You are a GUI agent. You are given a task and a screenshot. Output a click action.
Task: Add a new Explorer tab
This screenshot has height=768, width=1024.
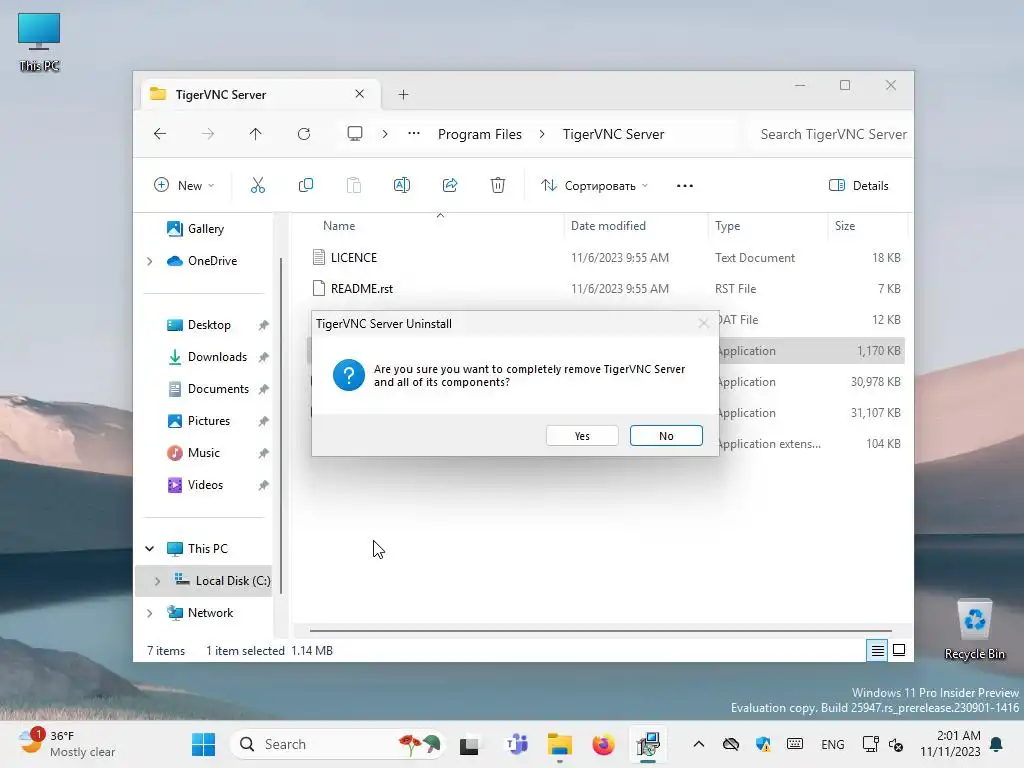(x=403, y=95)
